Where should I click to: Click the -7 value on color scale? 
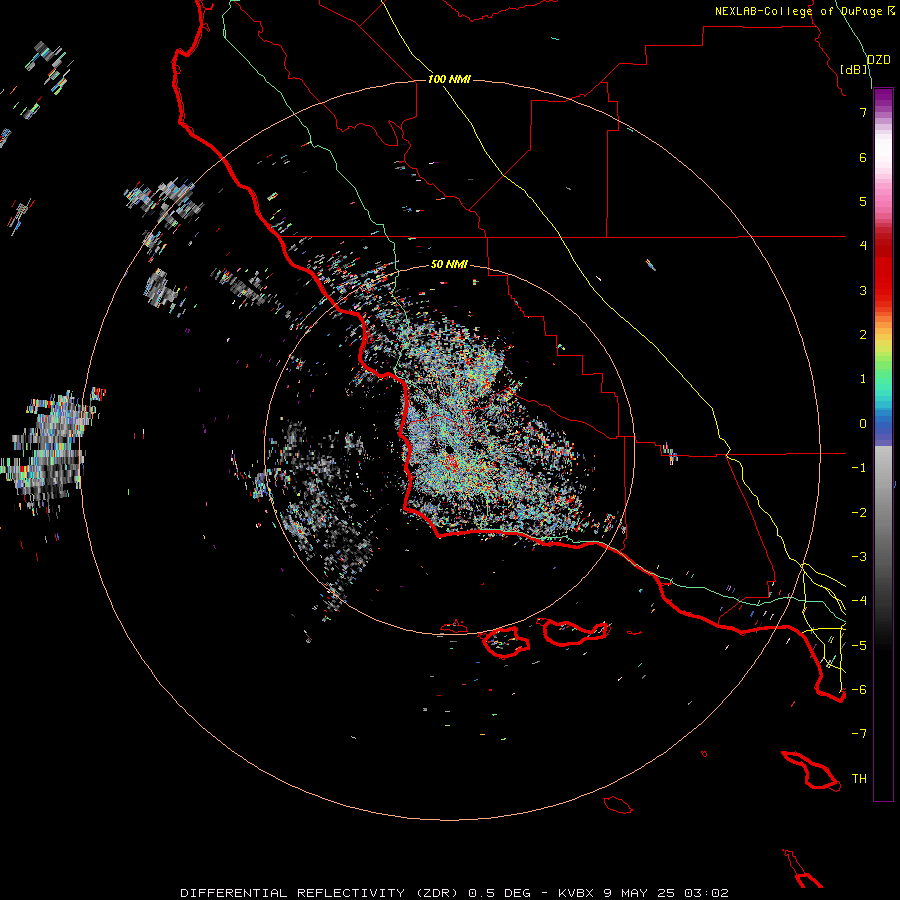pos(859,734)
